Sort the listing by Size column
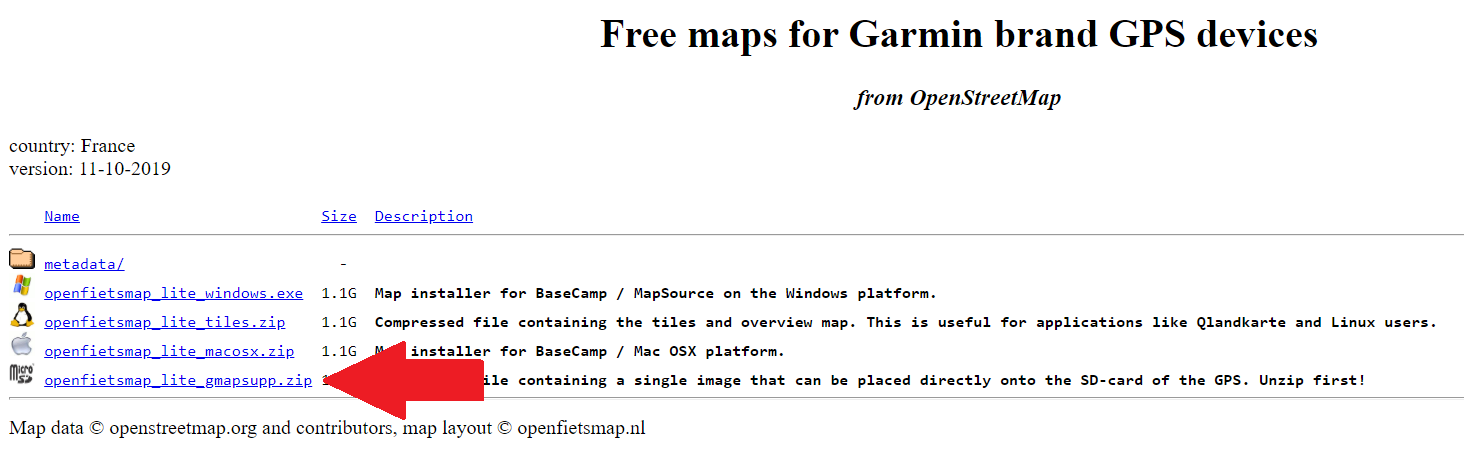The height and width of the screenshot is (462, 1464). [339, 216]
